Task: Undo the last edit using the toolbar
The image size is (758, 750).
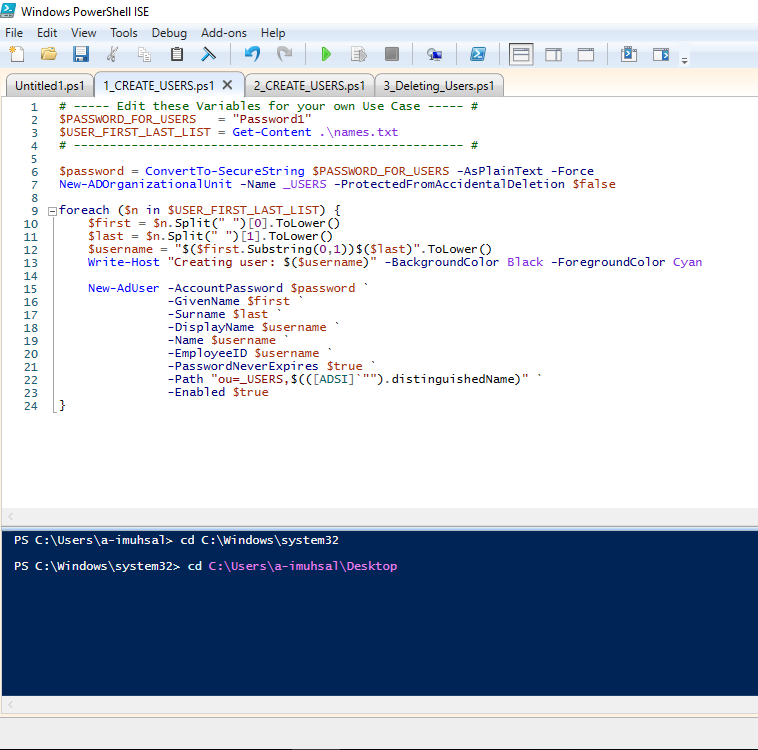Action: pos(252,54)
